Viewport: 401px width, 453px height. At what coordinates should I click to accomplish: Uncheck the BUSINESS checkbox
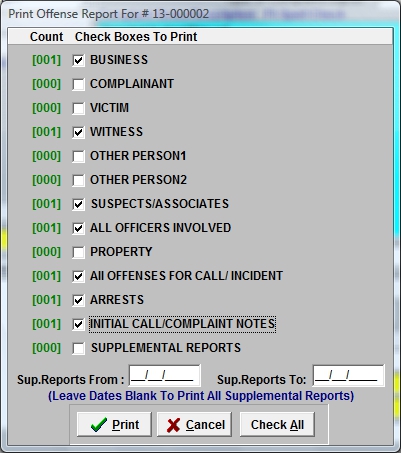[78, 60]
